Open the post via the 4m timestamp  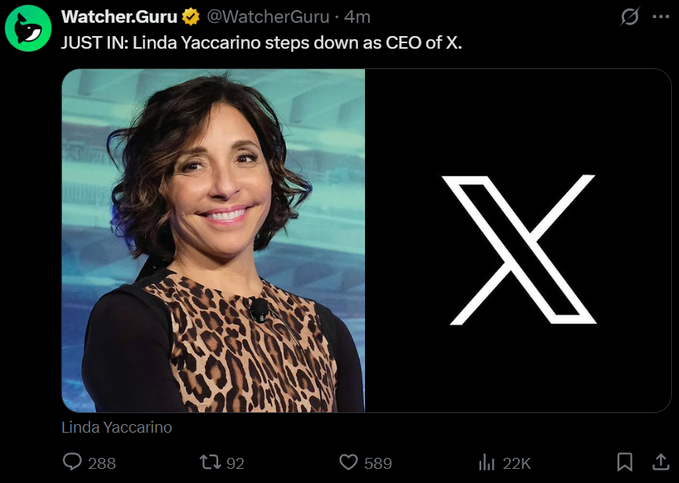tap(357, 17)
